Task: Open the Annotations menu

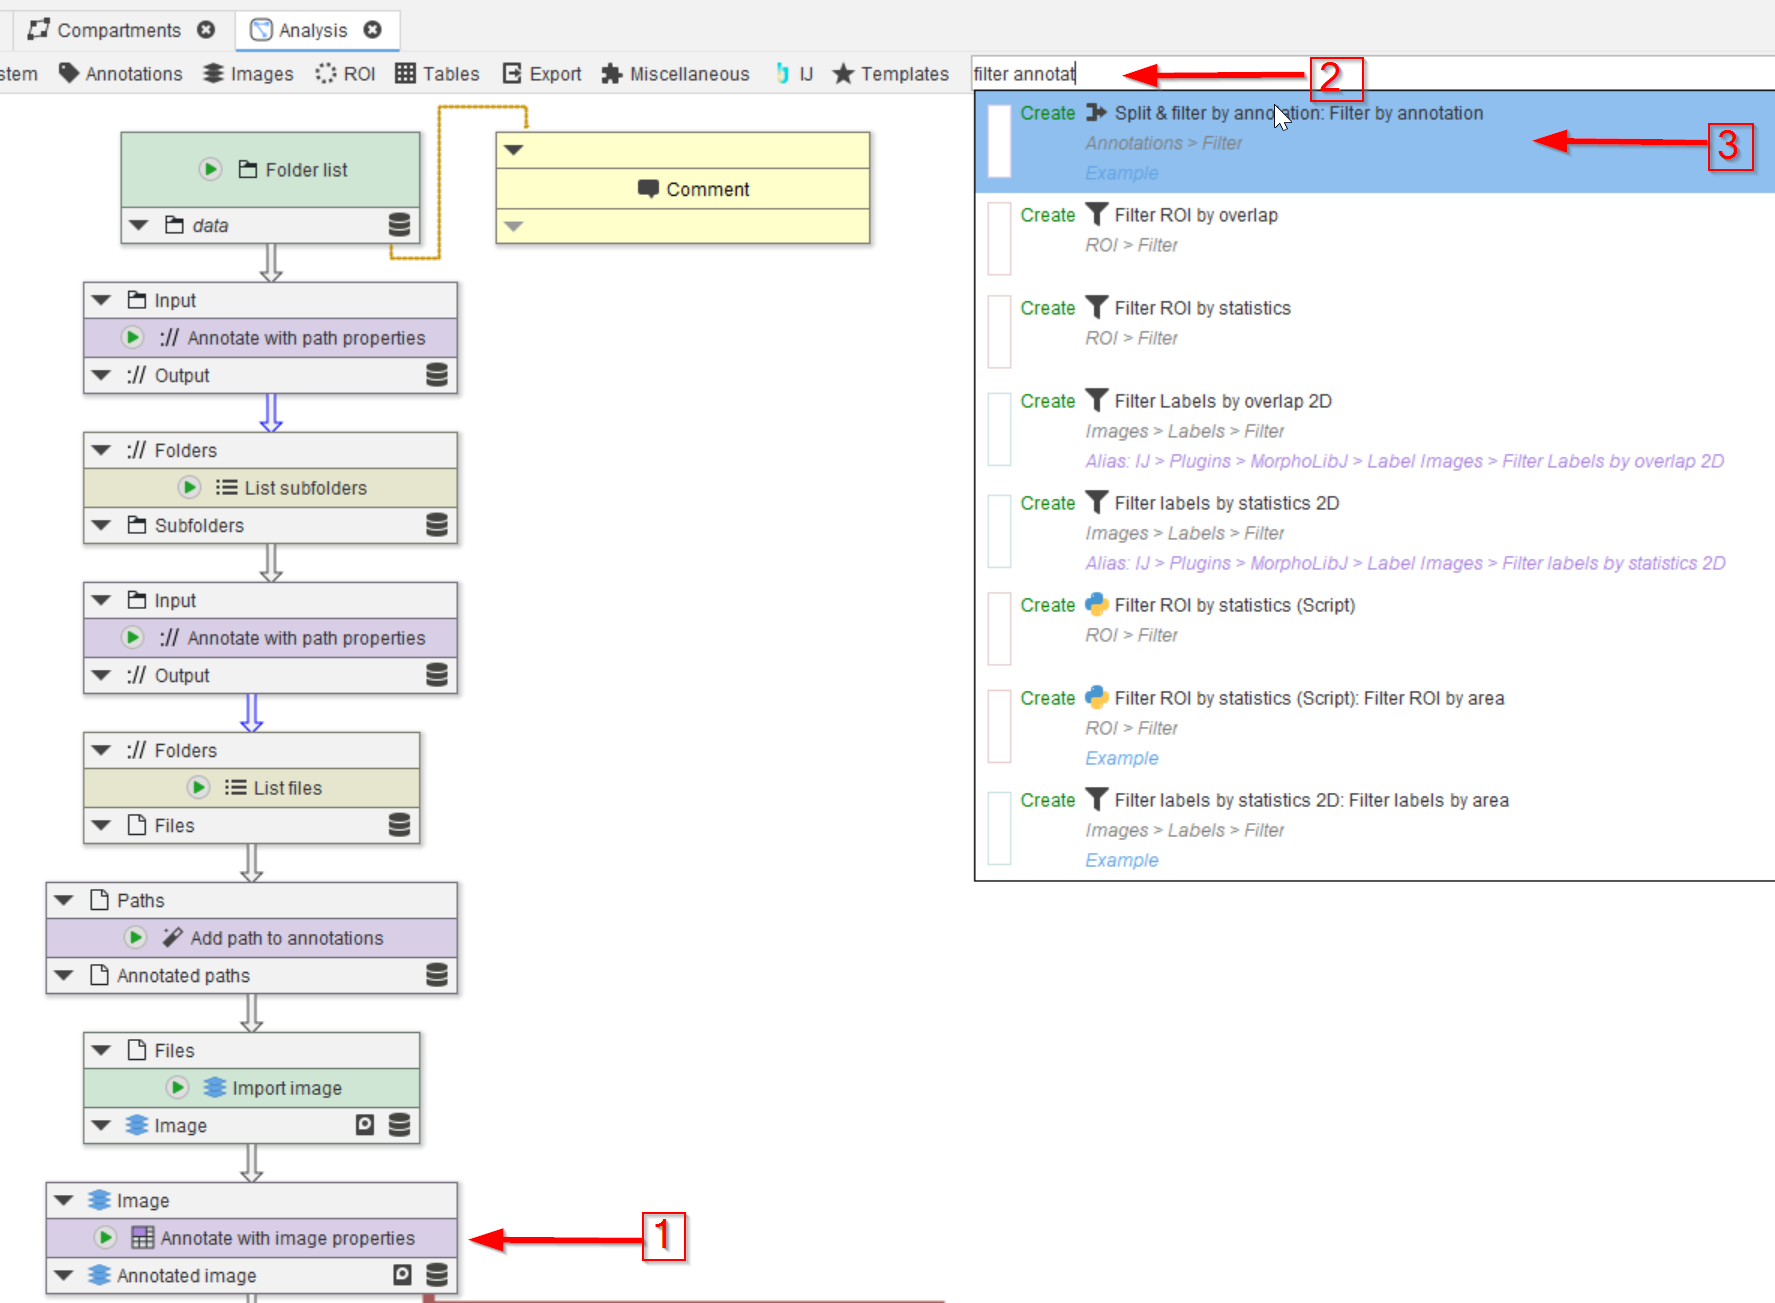Action: (x=121, y=74)
